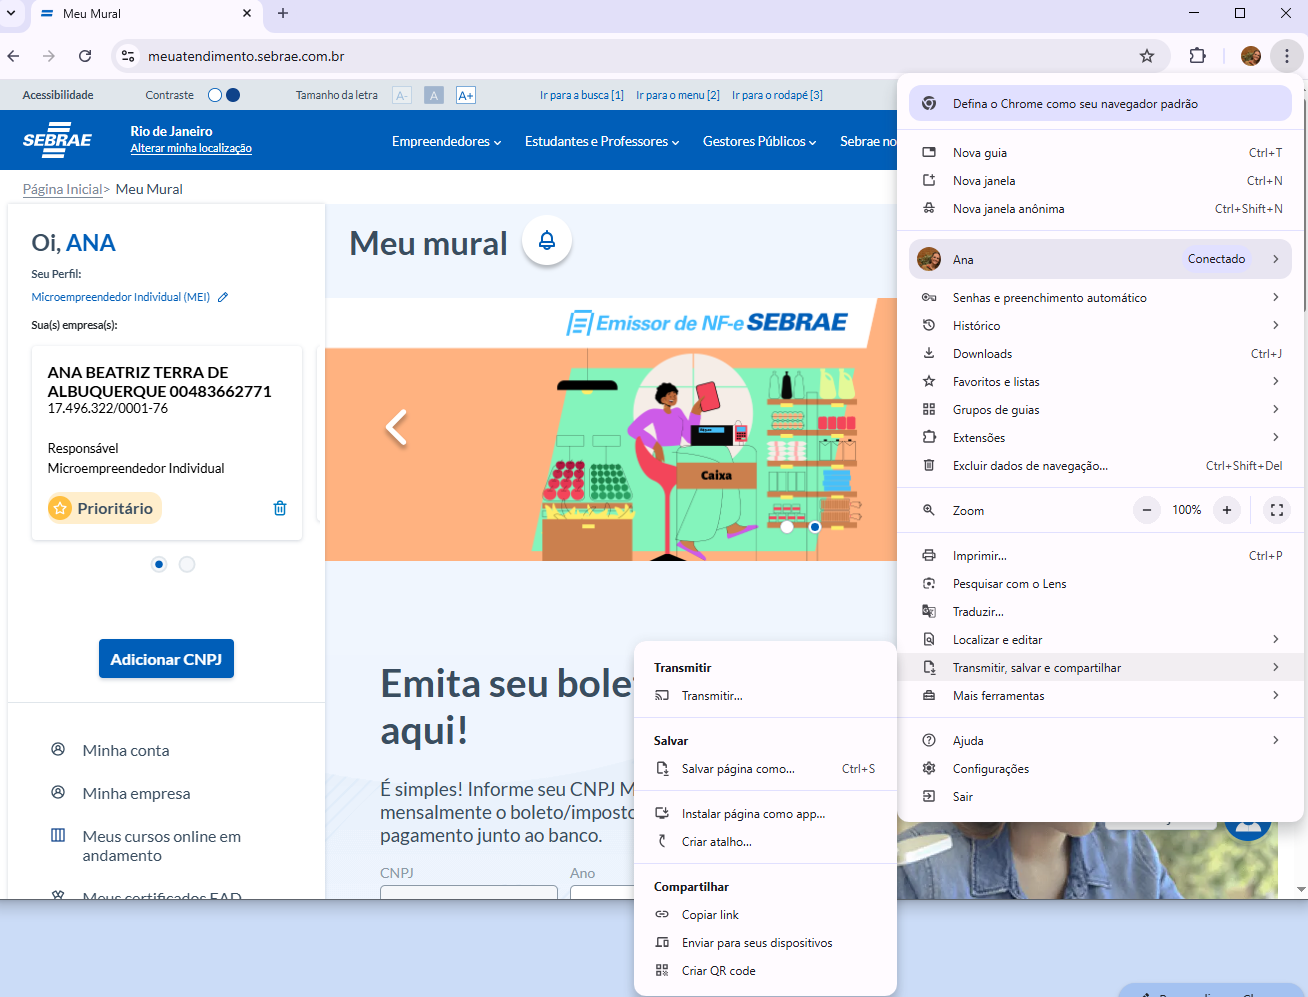The image size is (1308, 997).
Task: Increase font size with A+ button
Action: tap(466, 95)
